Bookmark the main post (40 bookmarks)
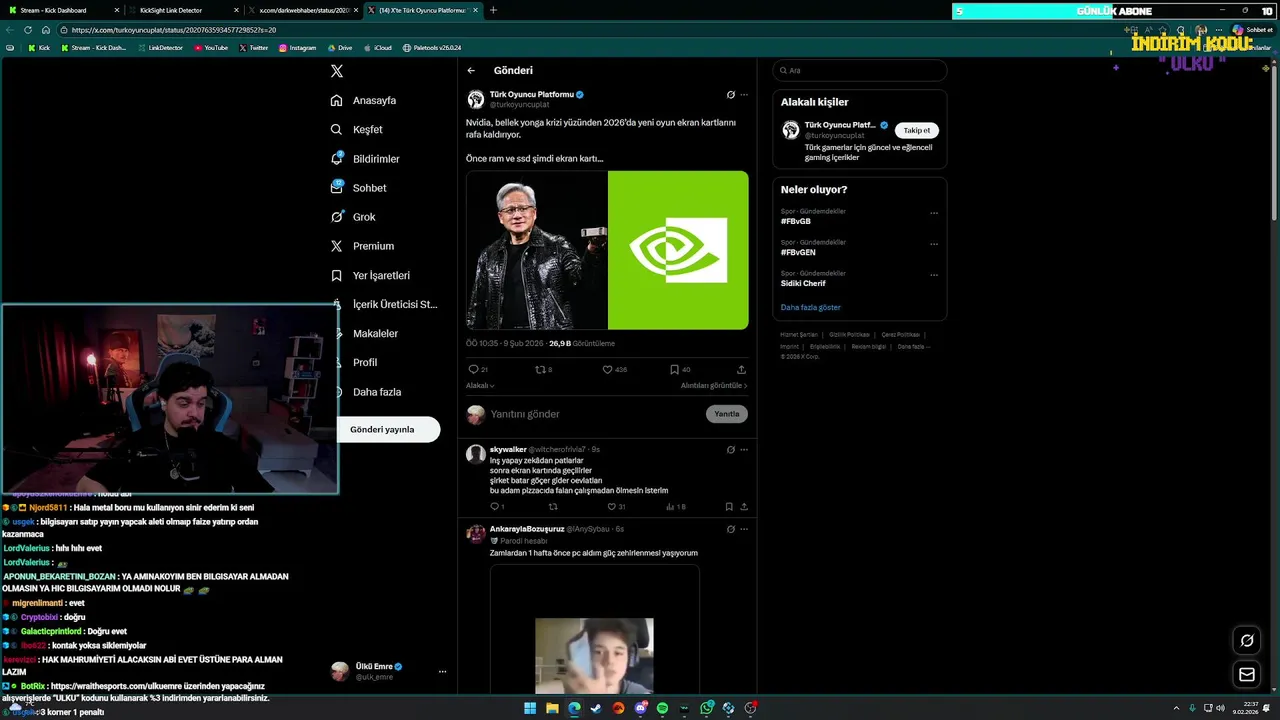Screen dimensions: 1280x720 (680, 369)
